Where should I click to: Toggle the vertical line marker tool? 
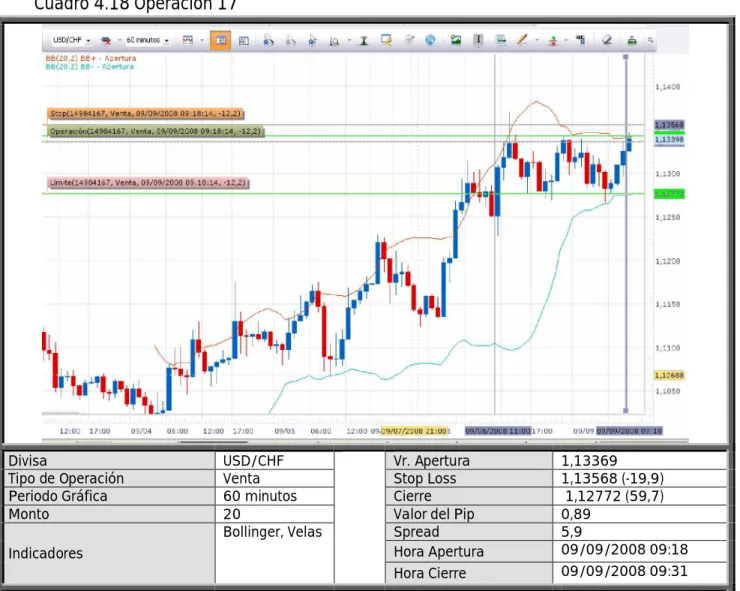click(478, 40)
